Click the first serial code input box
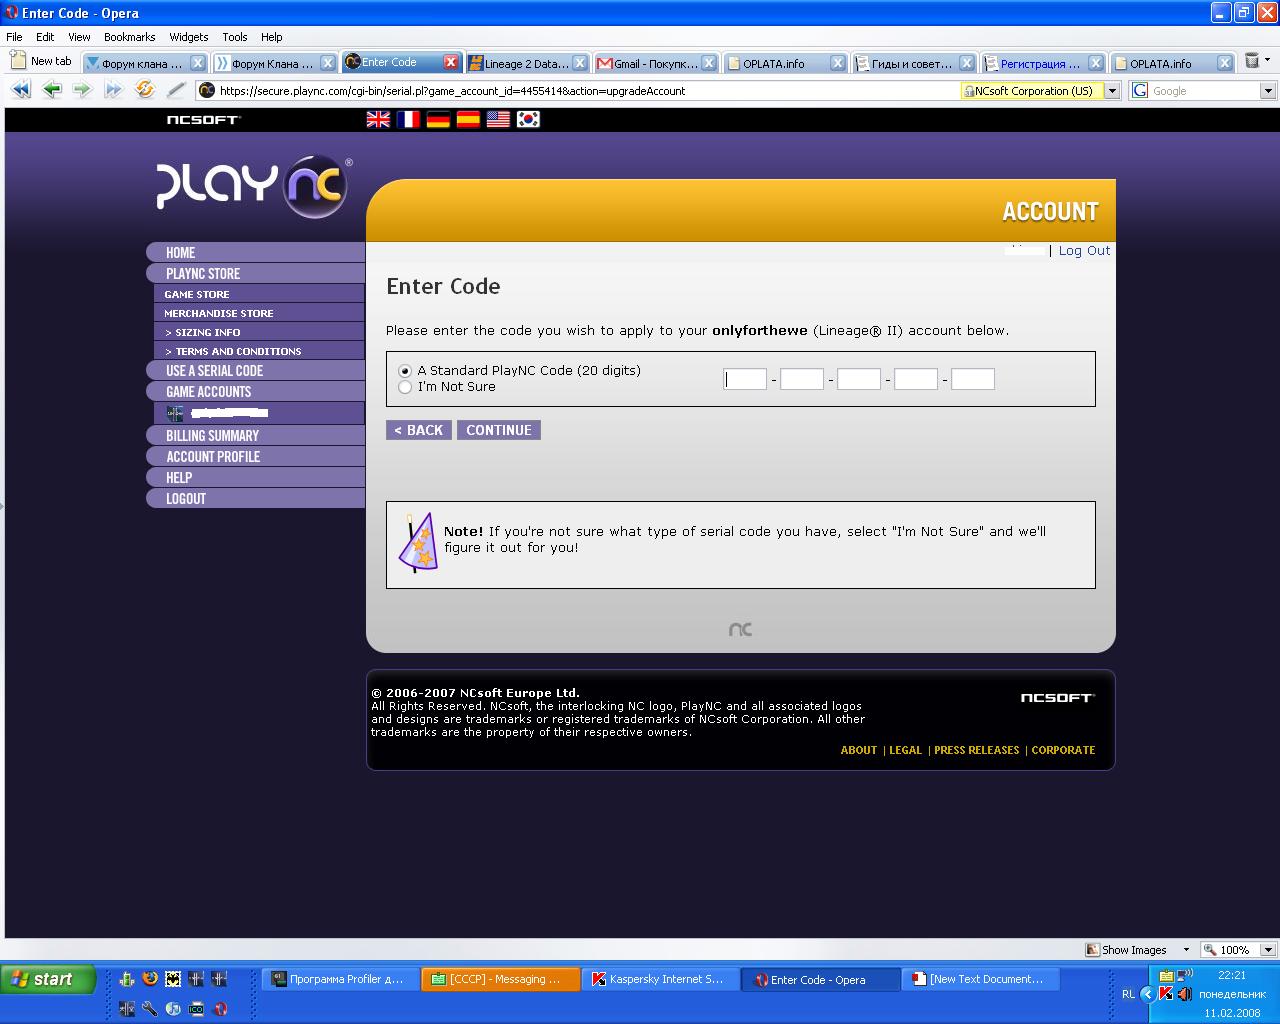1280x1024 pixels. pos(745,379)
